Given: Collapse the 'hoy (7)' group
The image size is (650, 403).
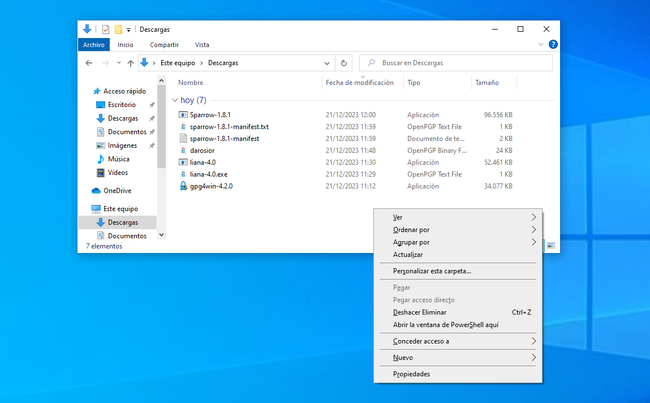Looking at the screenshot, I should click(175, 100).
